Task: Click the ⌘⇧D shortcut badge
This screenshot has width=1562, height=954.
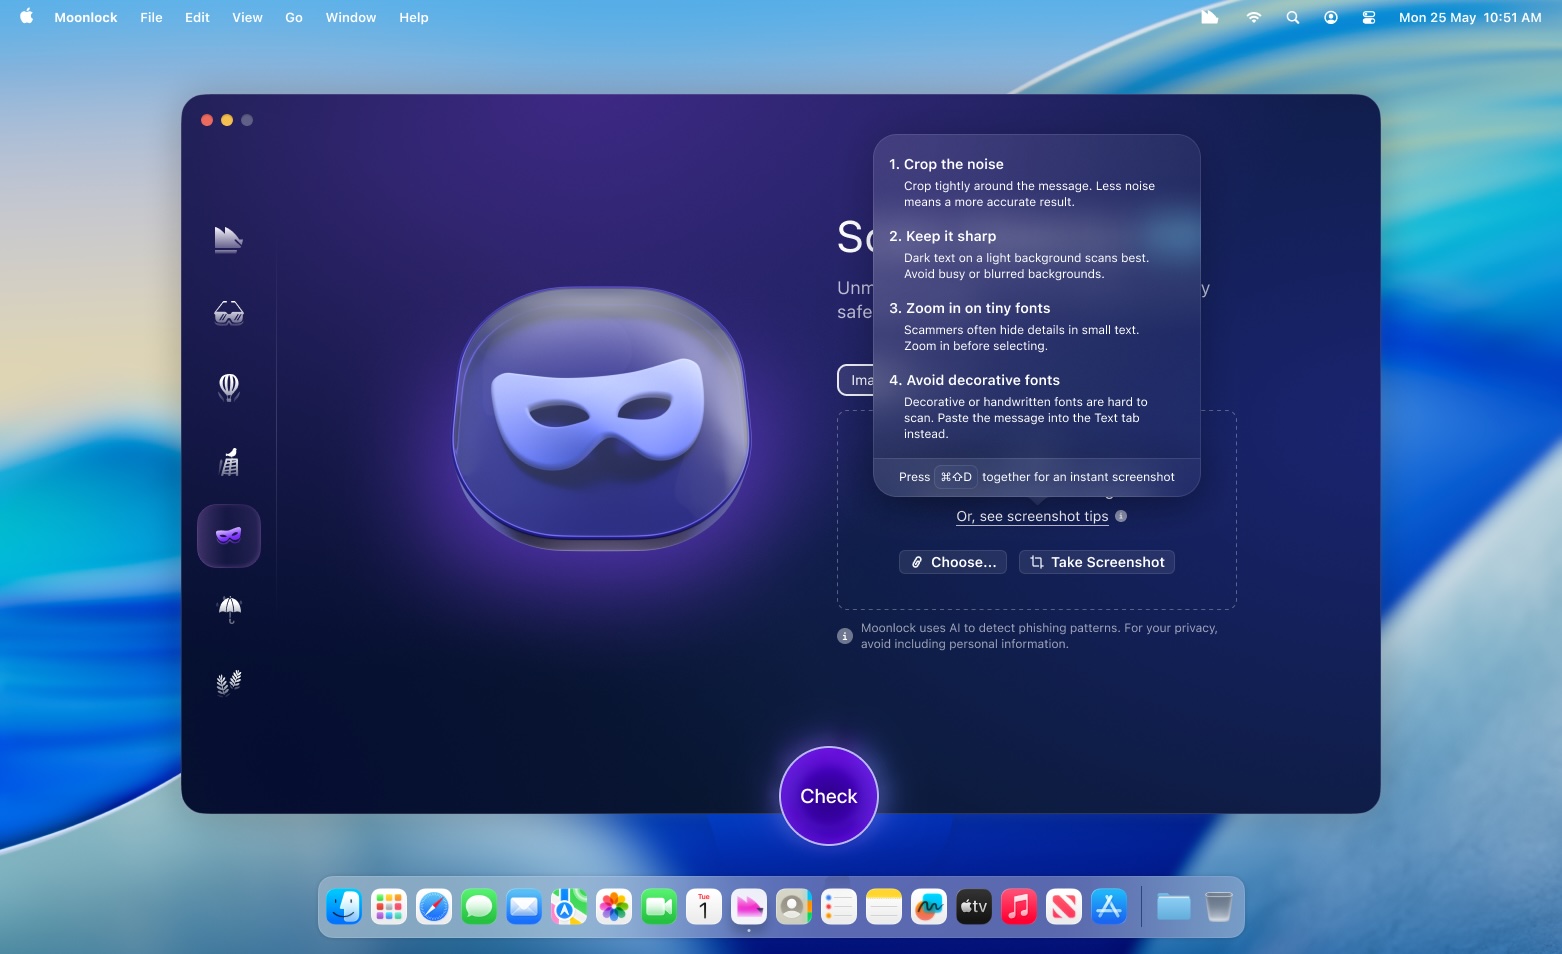Action: coord(956,477)
